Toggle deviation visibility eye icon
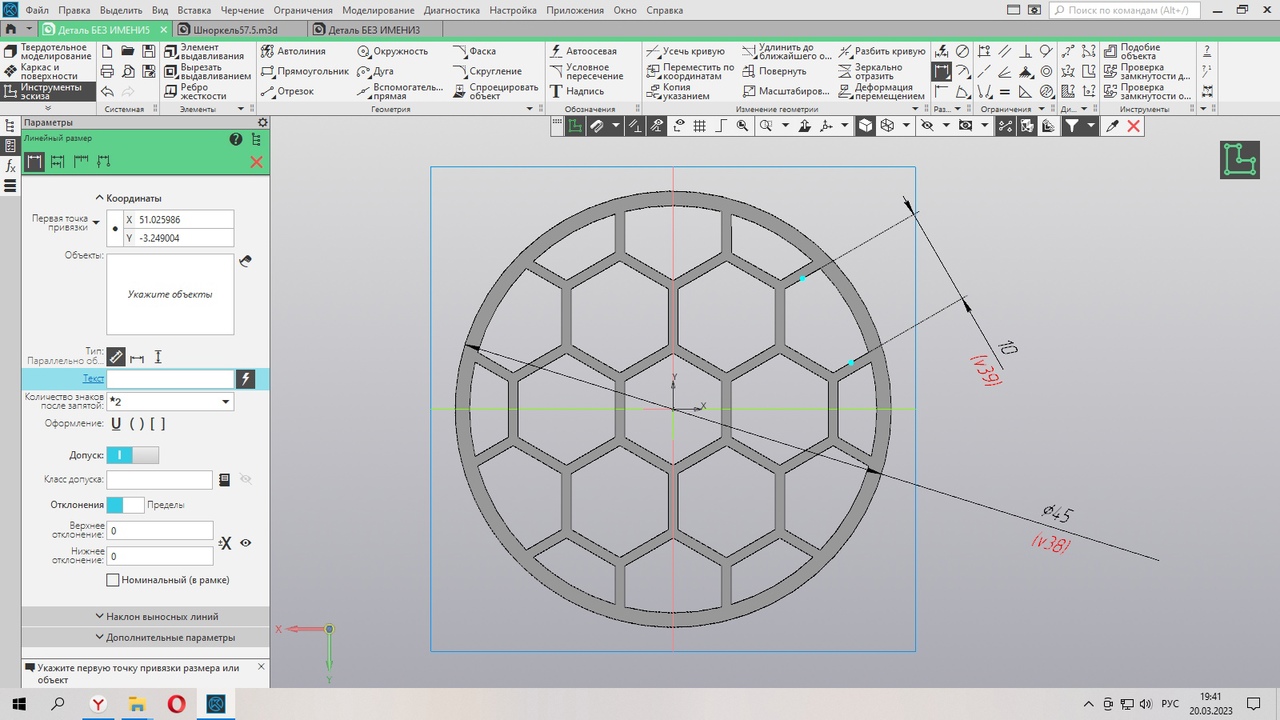Image resolution: width=1280 pixels, height=720 pixels. click(x=245, y=543)
